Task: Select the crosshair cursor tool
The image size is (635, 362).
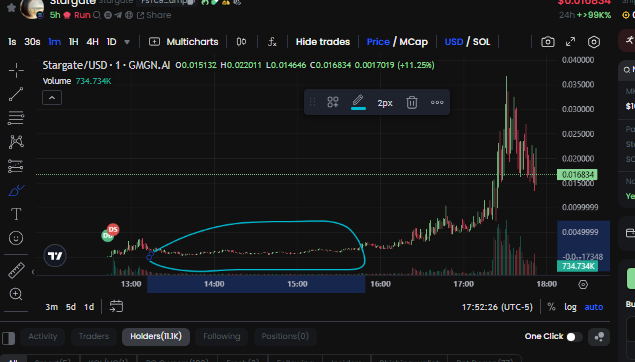Action: [16, 70]
